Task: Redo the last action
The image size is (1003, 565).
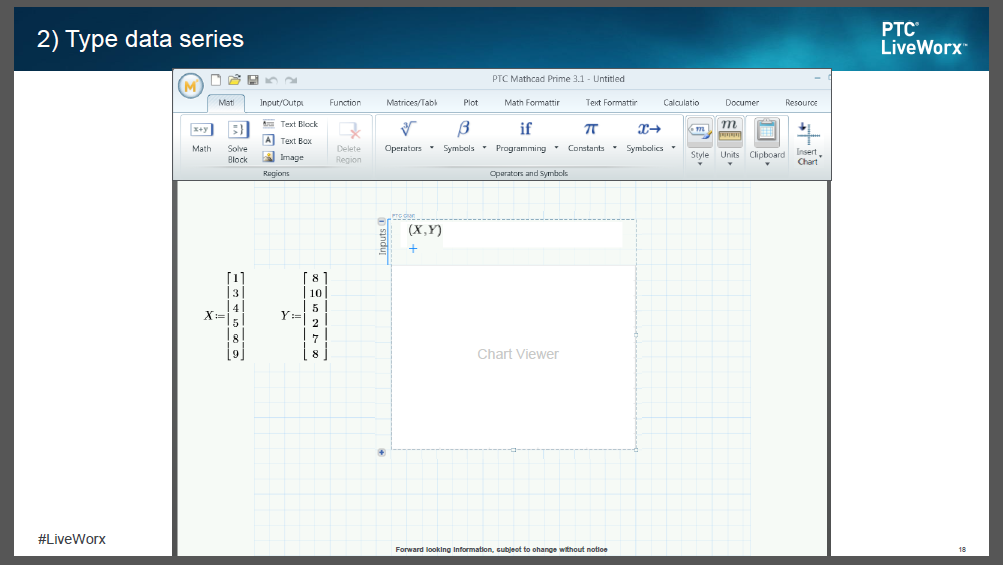Action: click(x=291, y=80)
